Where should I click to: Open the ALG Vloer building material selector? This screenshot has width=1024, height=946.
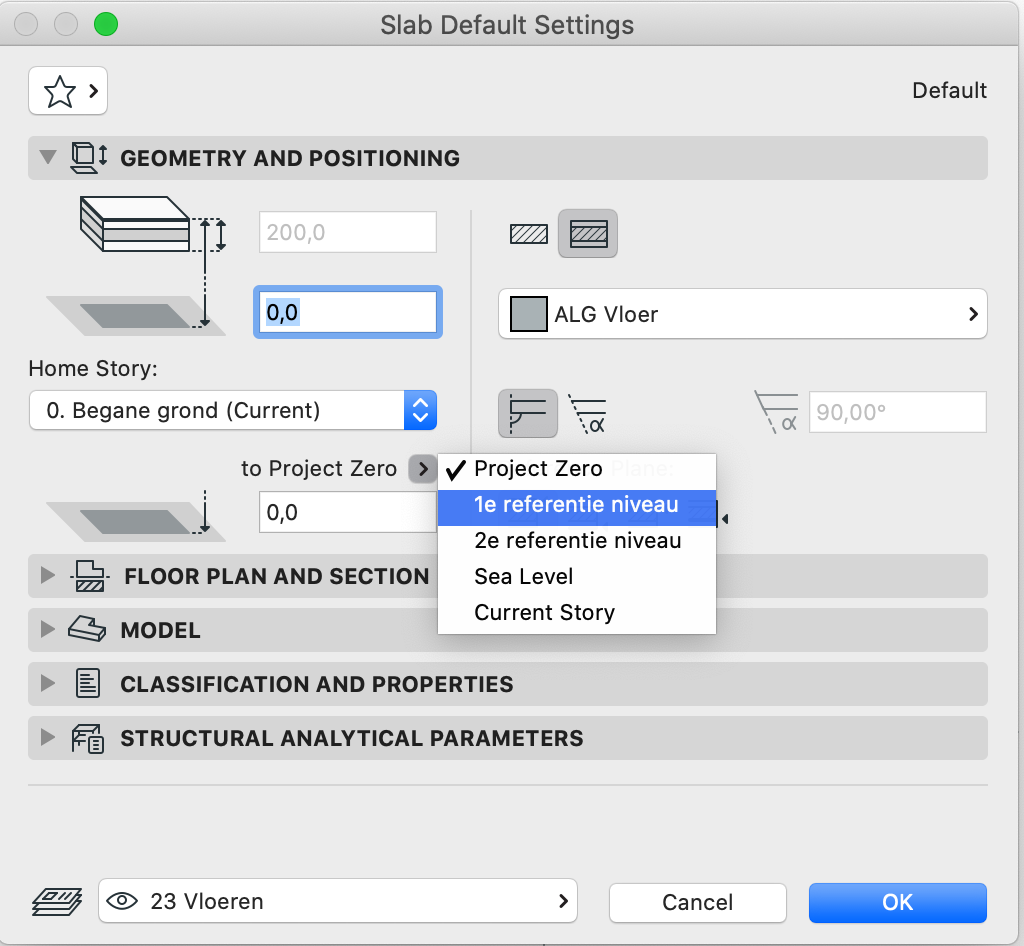click(743, 314)
